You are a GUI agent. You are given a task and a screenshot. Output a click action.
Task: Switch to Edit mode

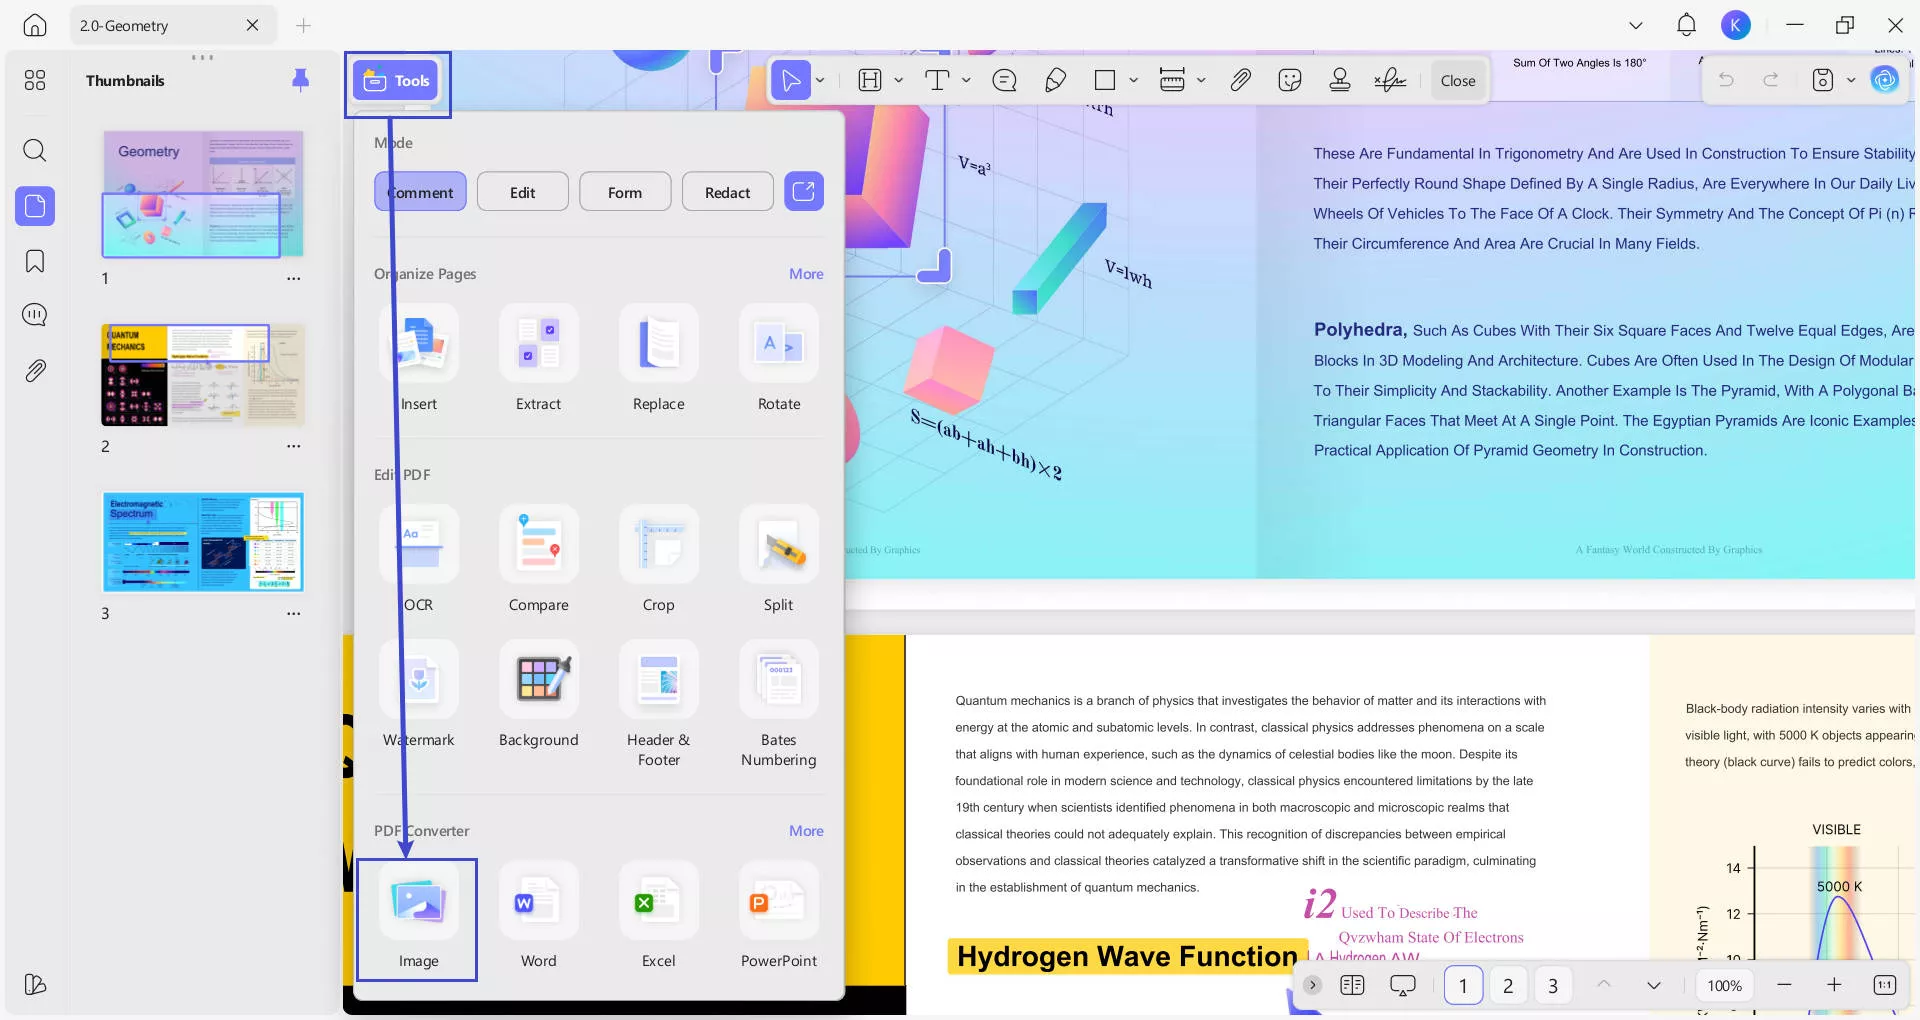coord(522,191)
